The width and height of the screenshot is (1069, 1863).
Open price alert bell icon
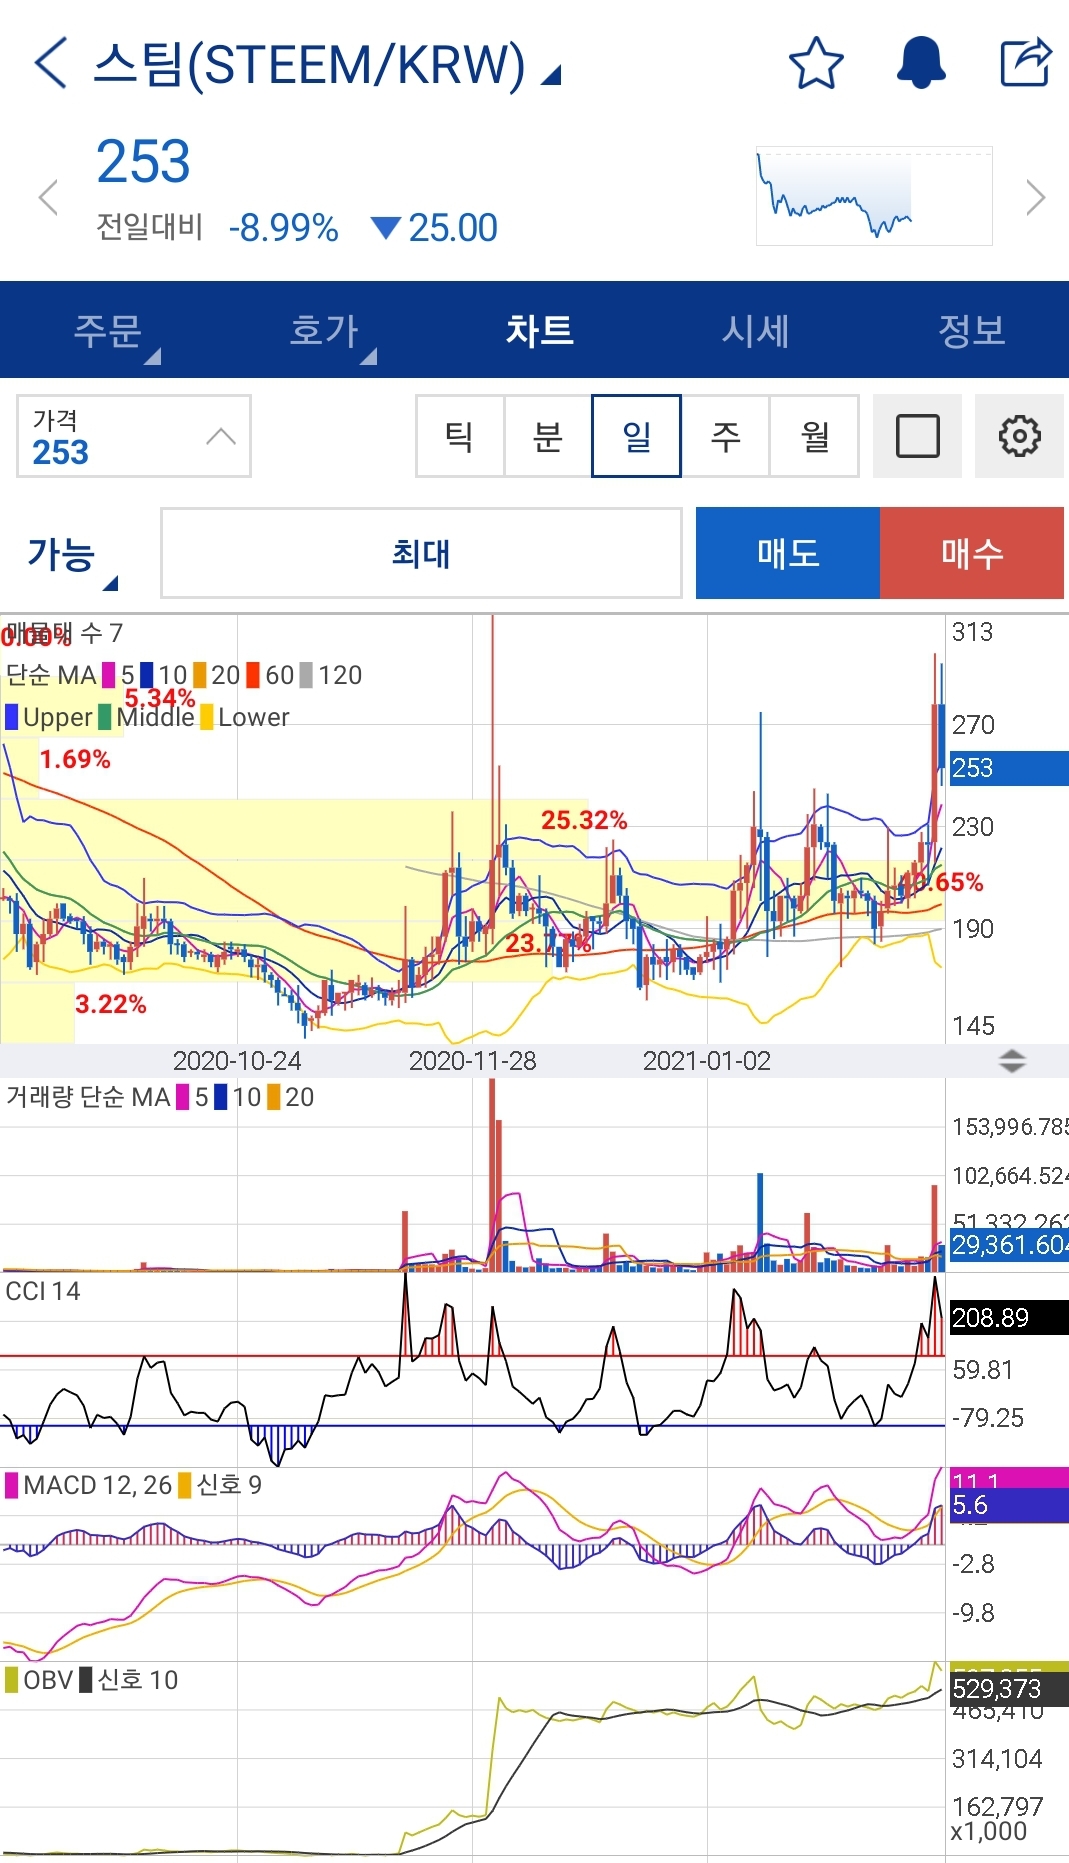pos(921,62)
